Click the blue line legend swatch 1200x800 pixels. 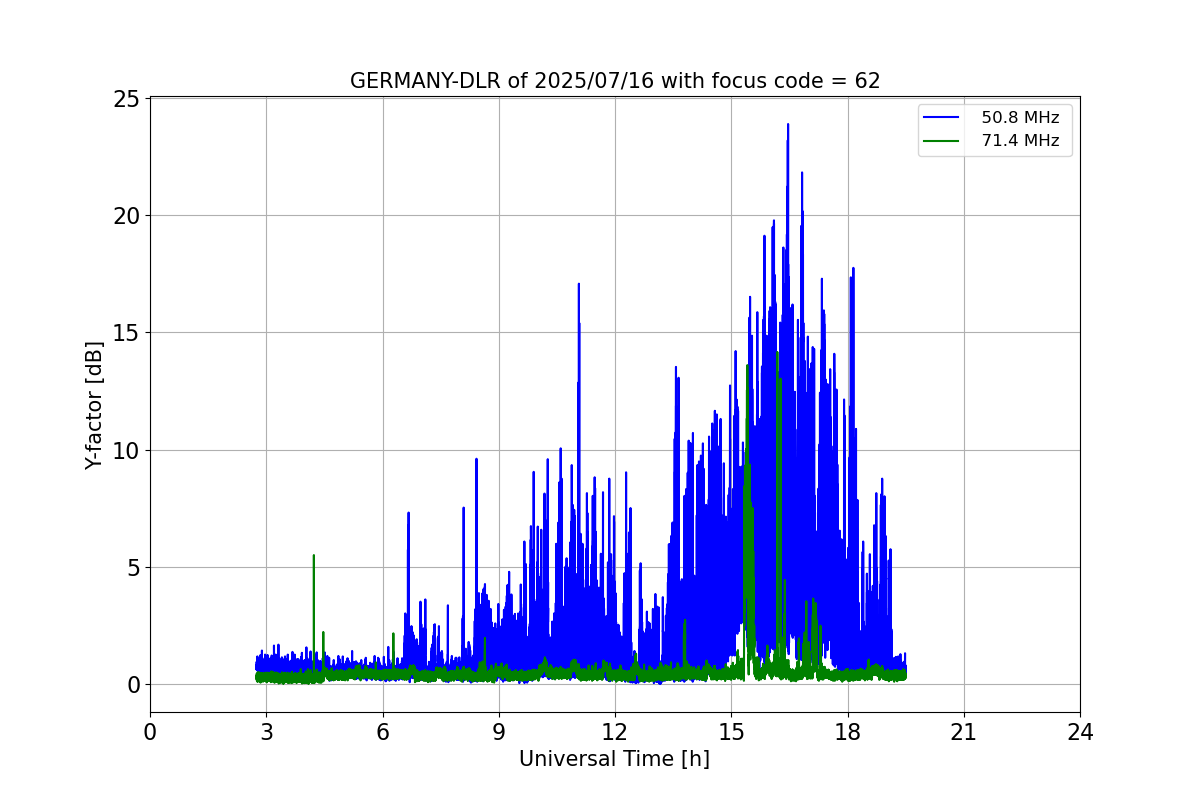pos(942,118)
